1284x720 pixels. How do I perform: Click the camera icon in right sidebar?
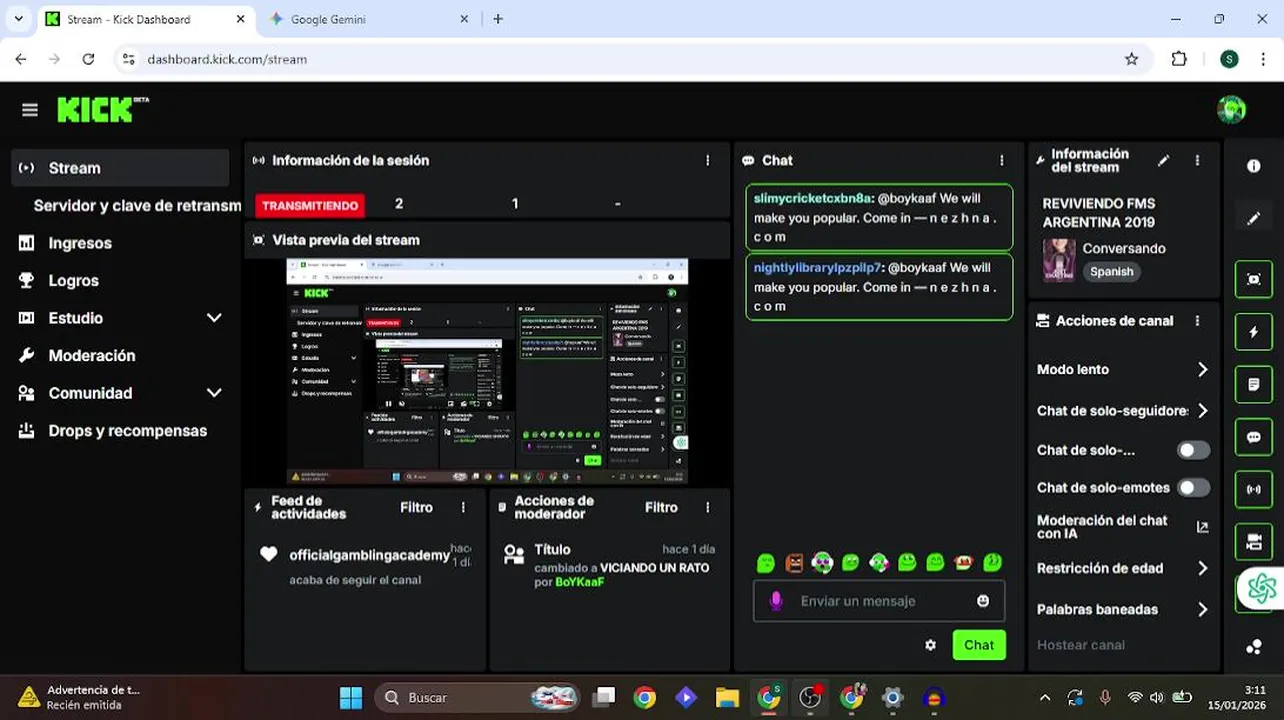(x=1254, y=542)
